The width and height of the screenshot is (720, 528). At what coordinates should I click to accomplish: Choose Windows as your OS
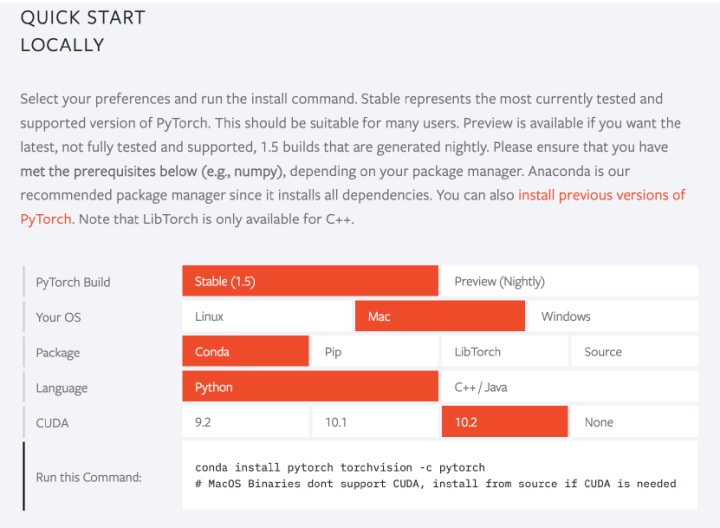[x=613, y=316]
